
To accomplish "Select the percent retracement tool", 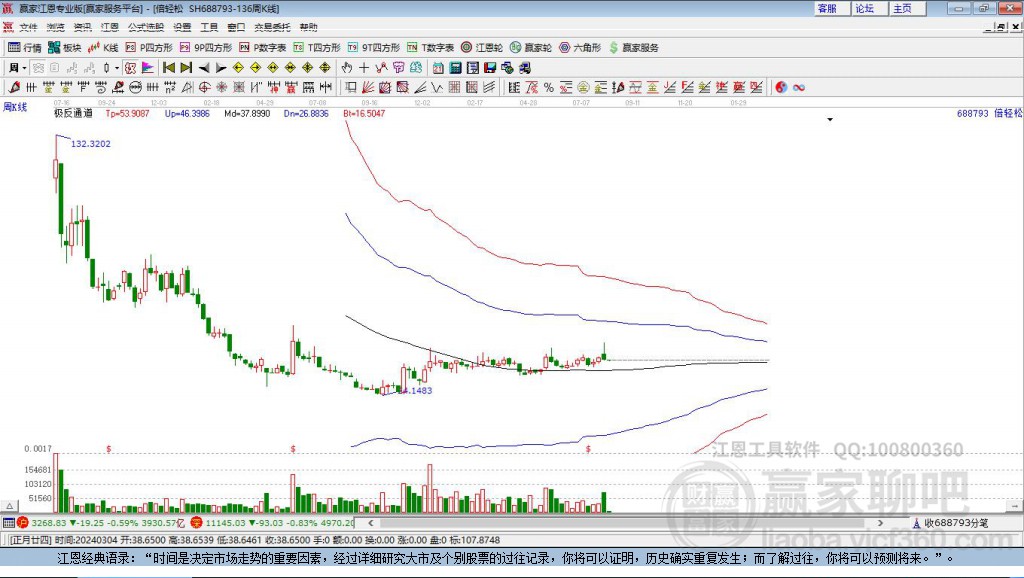I will pyautogui.click(x=549, y=87).
